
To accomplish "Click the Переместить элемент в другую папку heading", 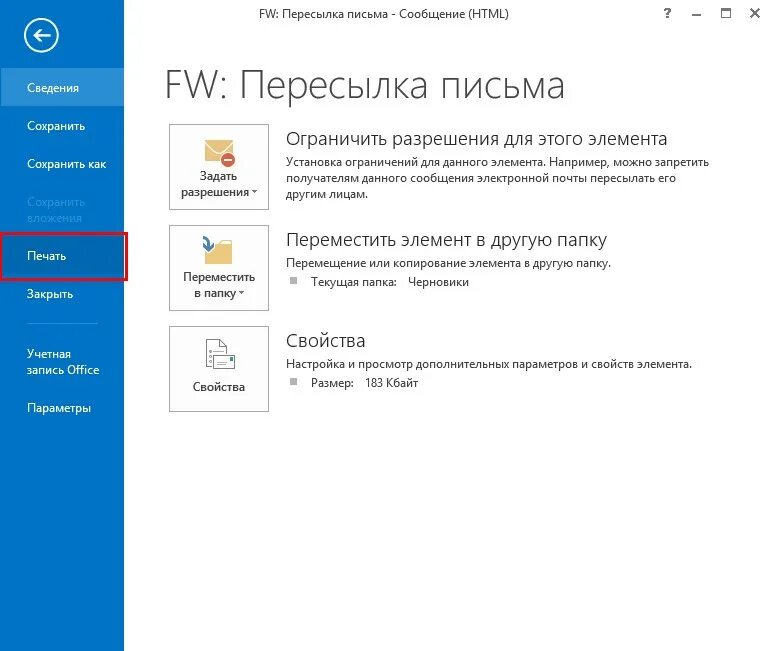I will tap(446, 240).
